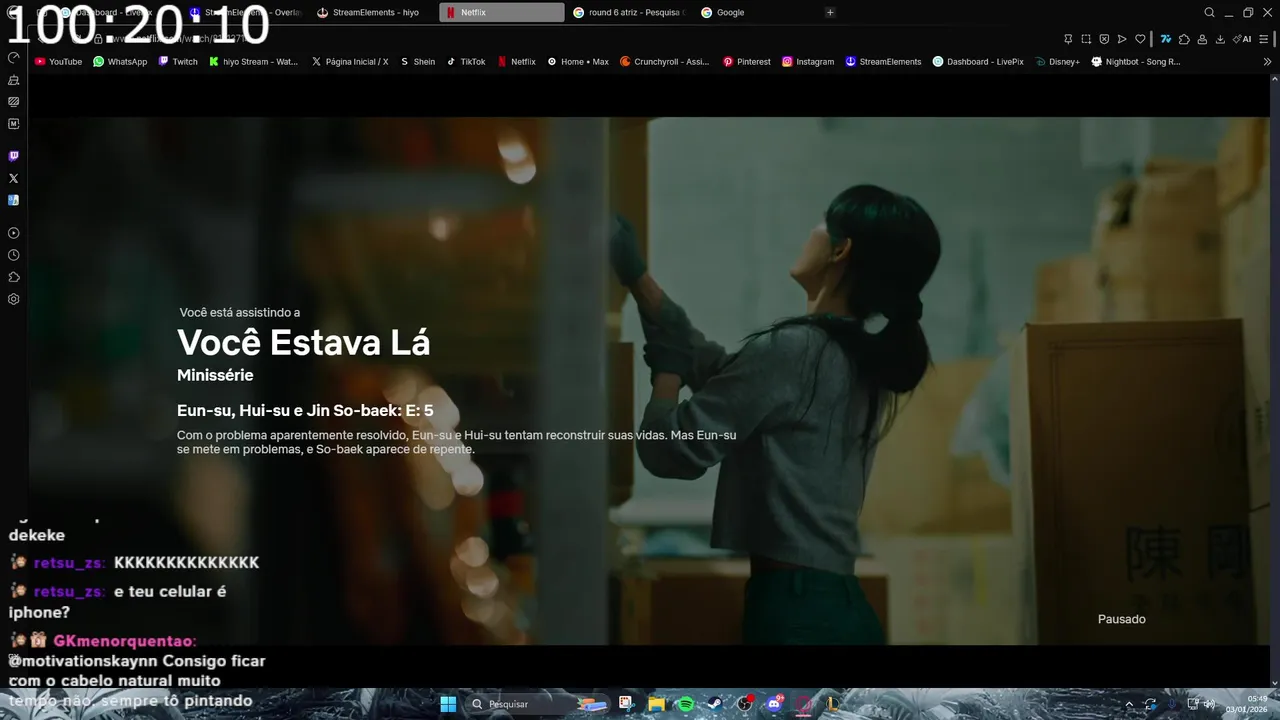Open the WhatsApp bookmark
Viewport: 1280px width, 720px height.
(x=120, y=61)
